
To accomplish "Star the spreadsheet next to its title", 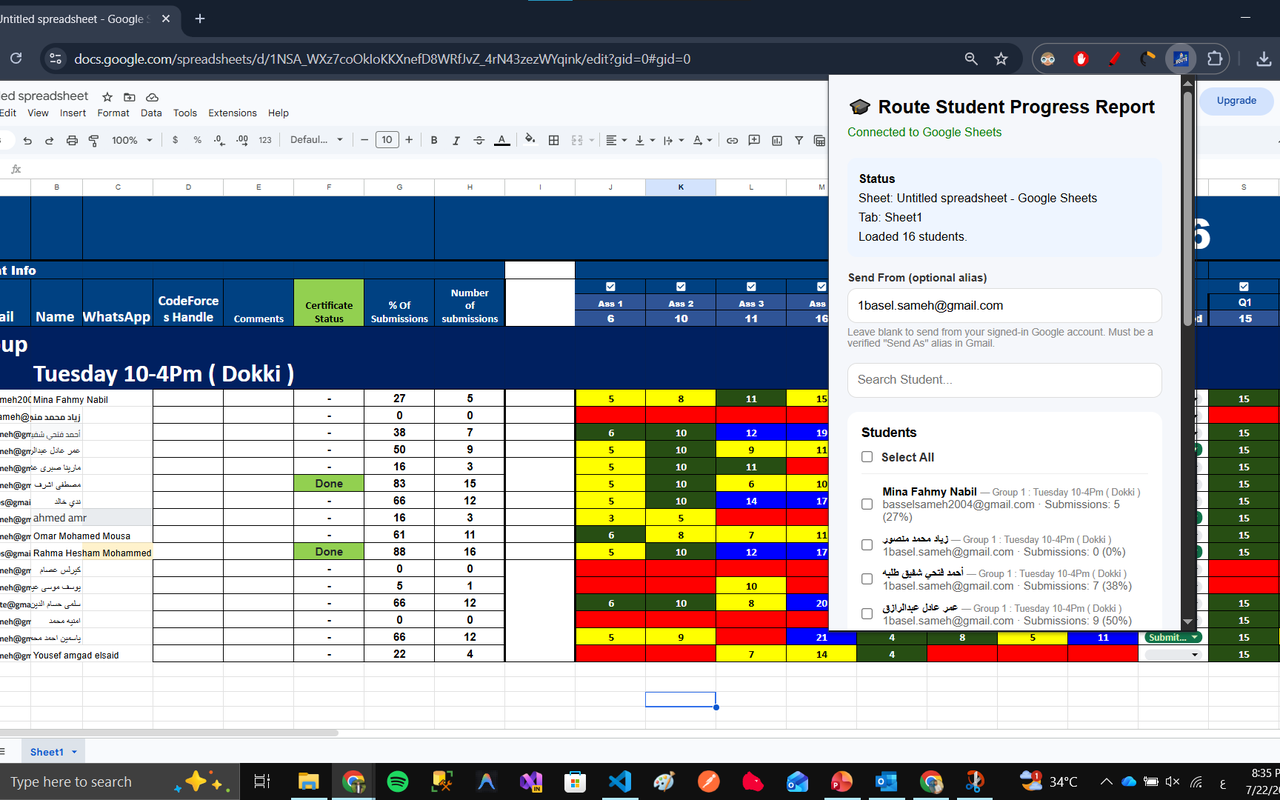I will (x=108, y=97).
